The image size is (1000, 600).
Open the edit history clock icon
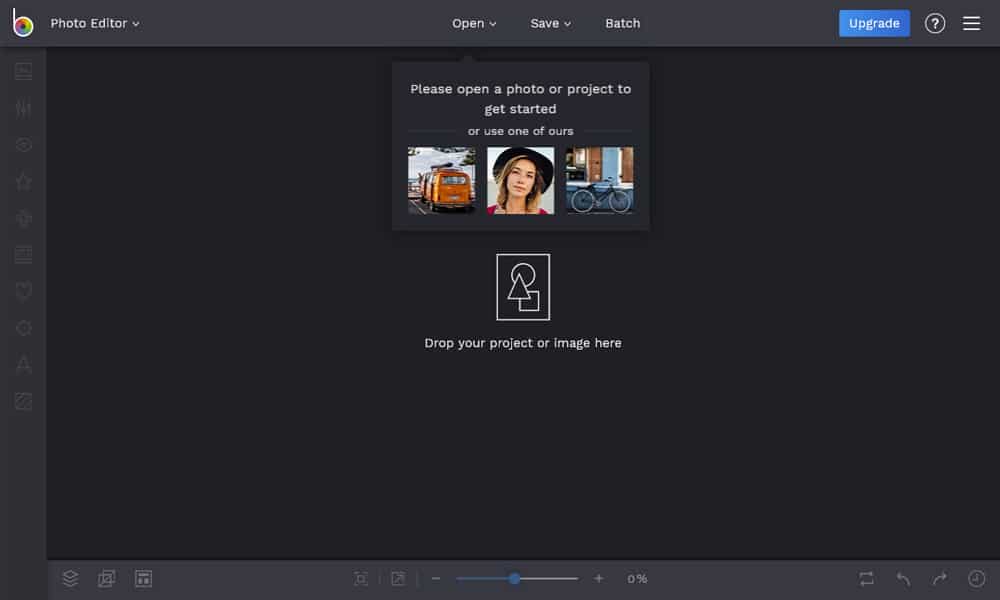pos(974,578)
